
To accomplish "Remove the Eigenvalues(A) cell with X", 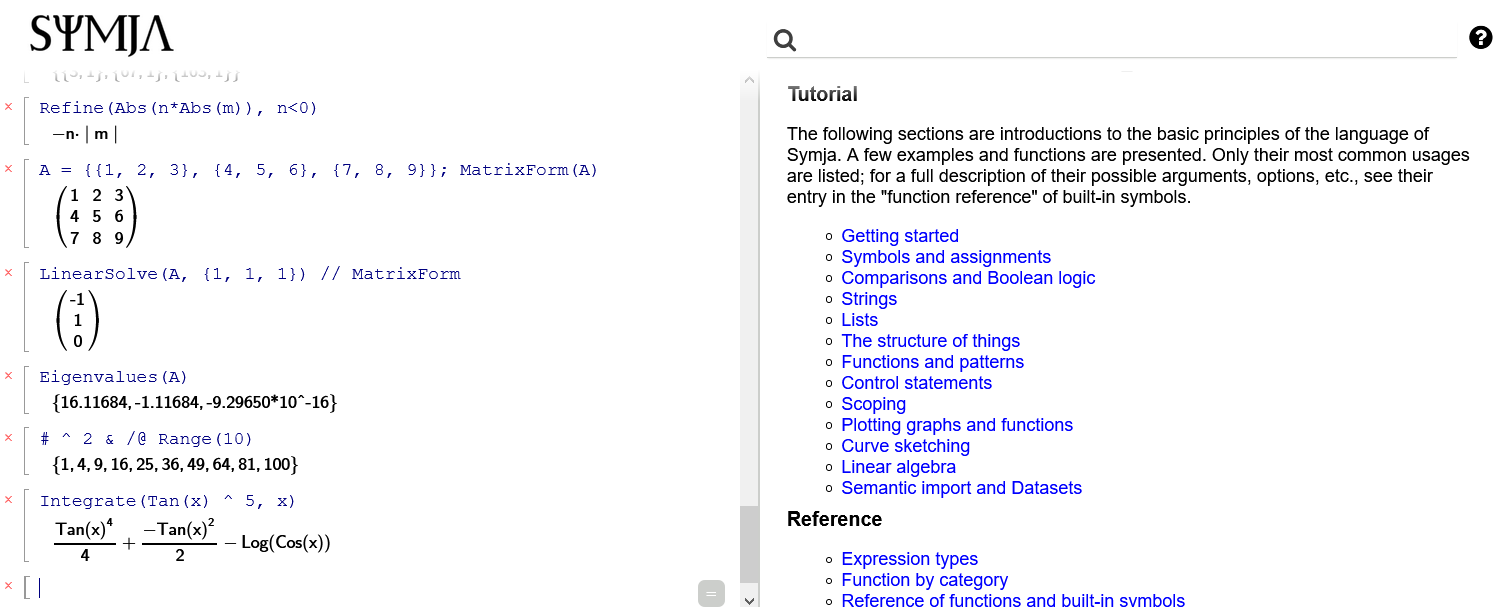I will [9, 376].
